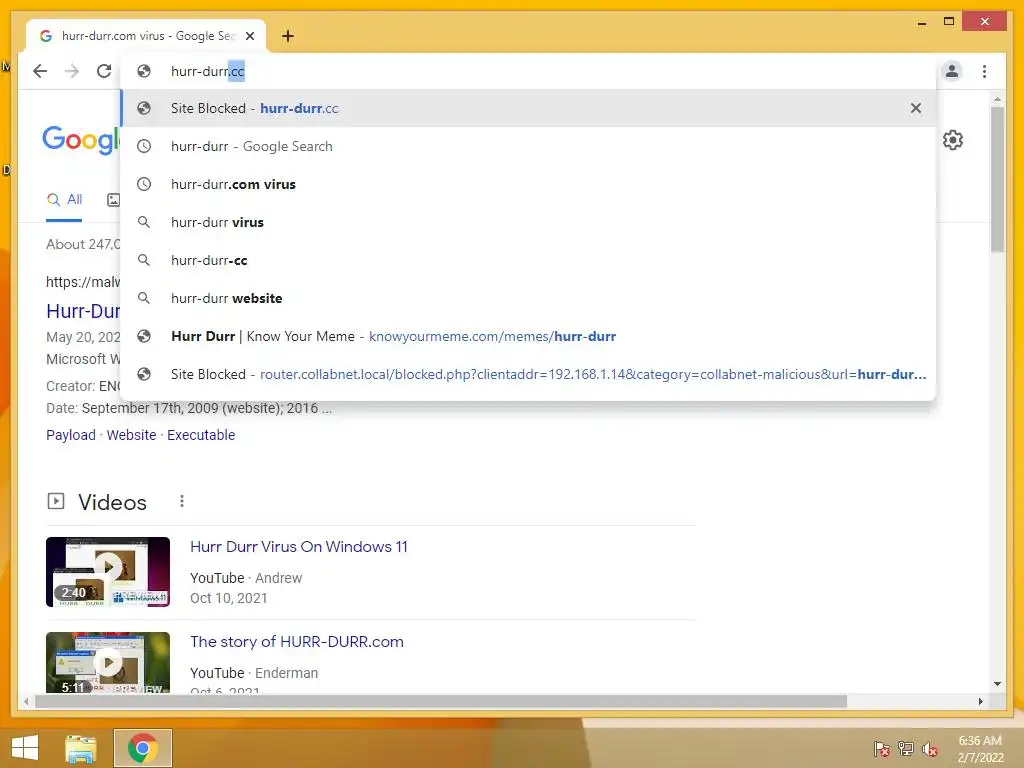Click the Google logo
Image resolution: width=1024 pixels, height=768 pixels.
(81, 140)
